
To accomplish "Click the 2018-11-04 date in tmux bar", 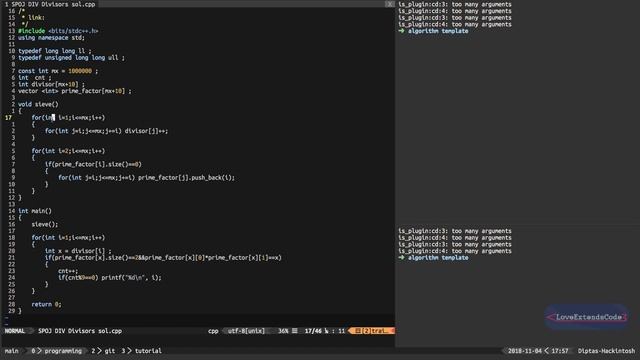I will click(525, 351).
